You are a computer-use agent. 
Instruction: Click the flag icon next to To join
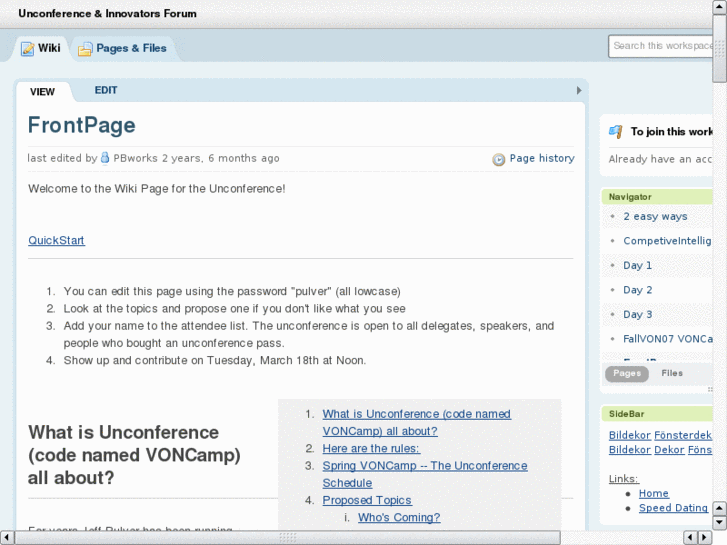615,132
